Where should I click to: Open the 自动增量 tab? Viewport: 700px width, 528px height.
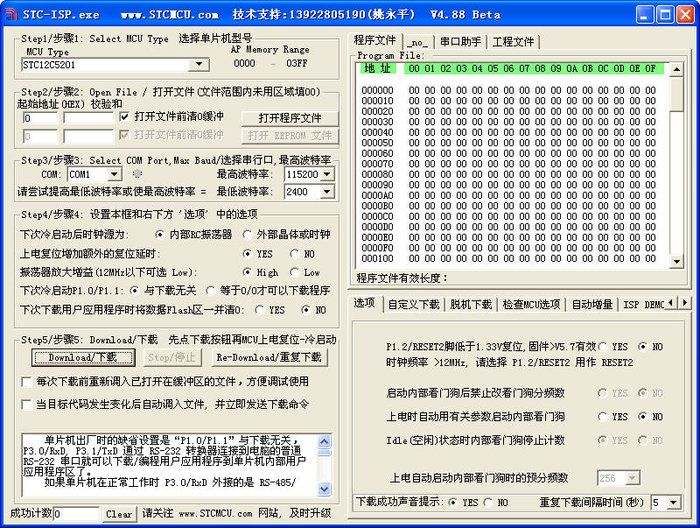(x=592, y=305)
